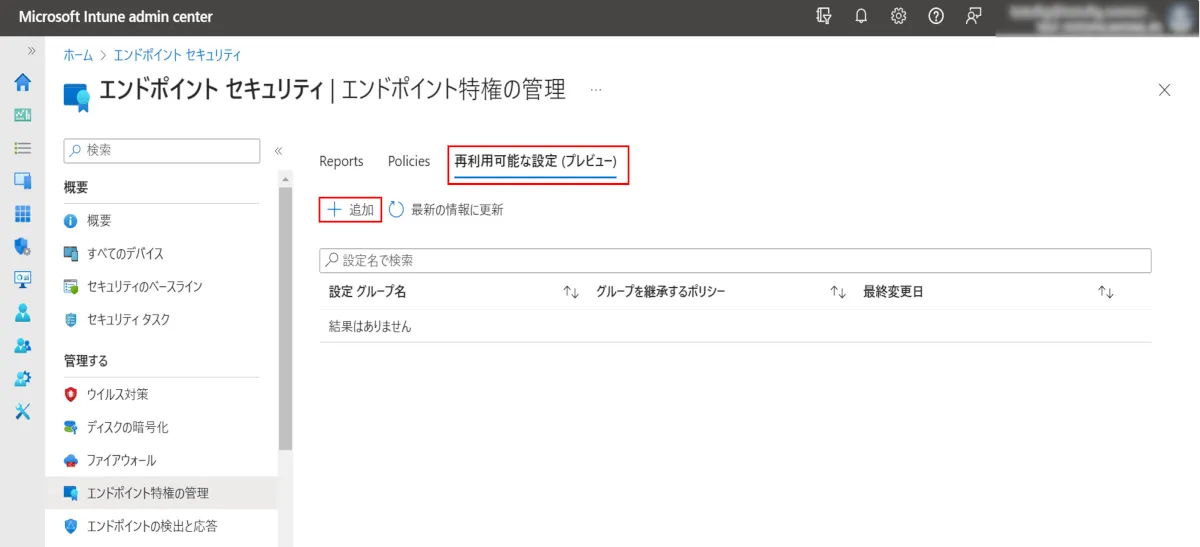
Task: Click the セキュリティのベースライン icon
Action: pyautogui.click(x=71, y=287)
